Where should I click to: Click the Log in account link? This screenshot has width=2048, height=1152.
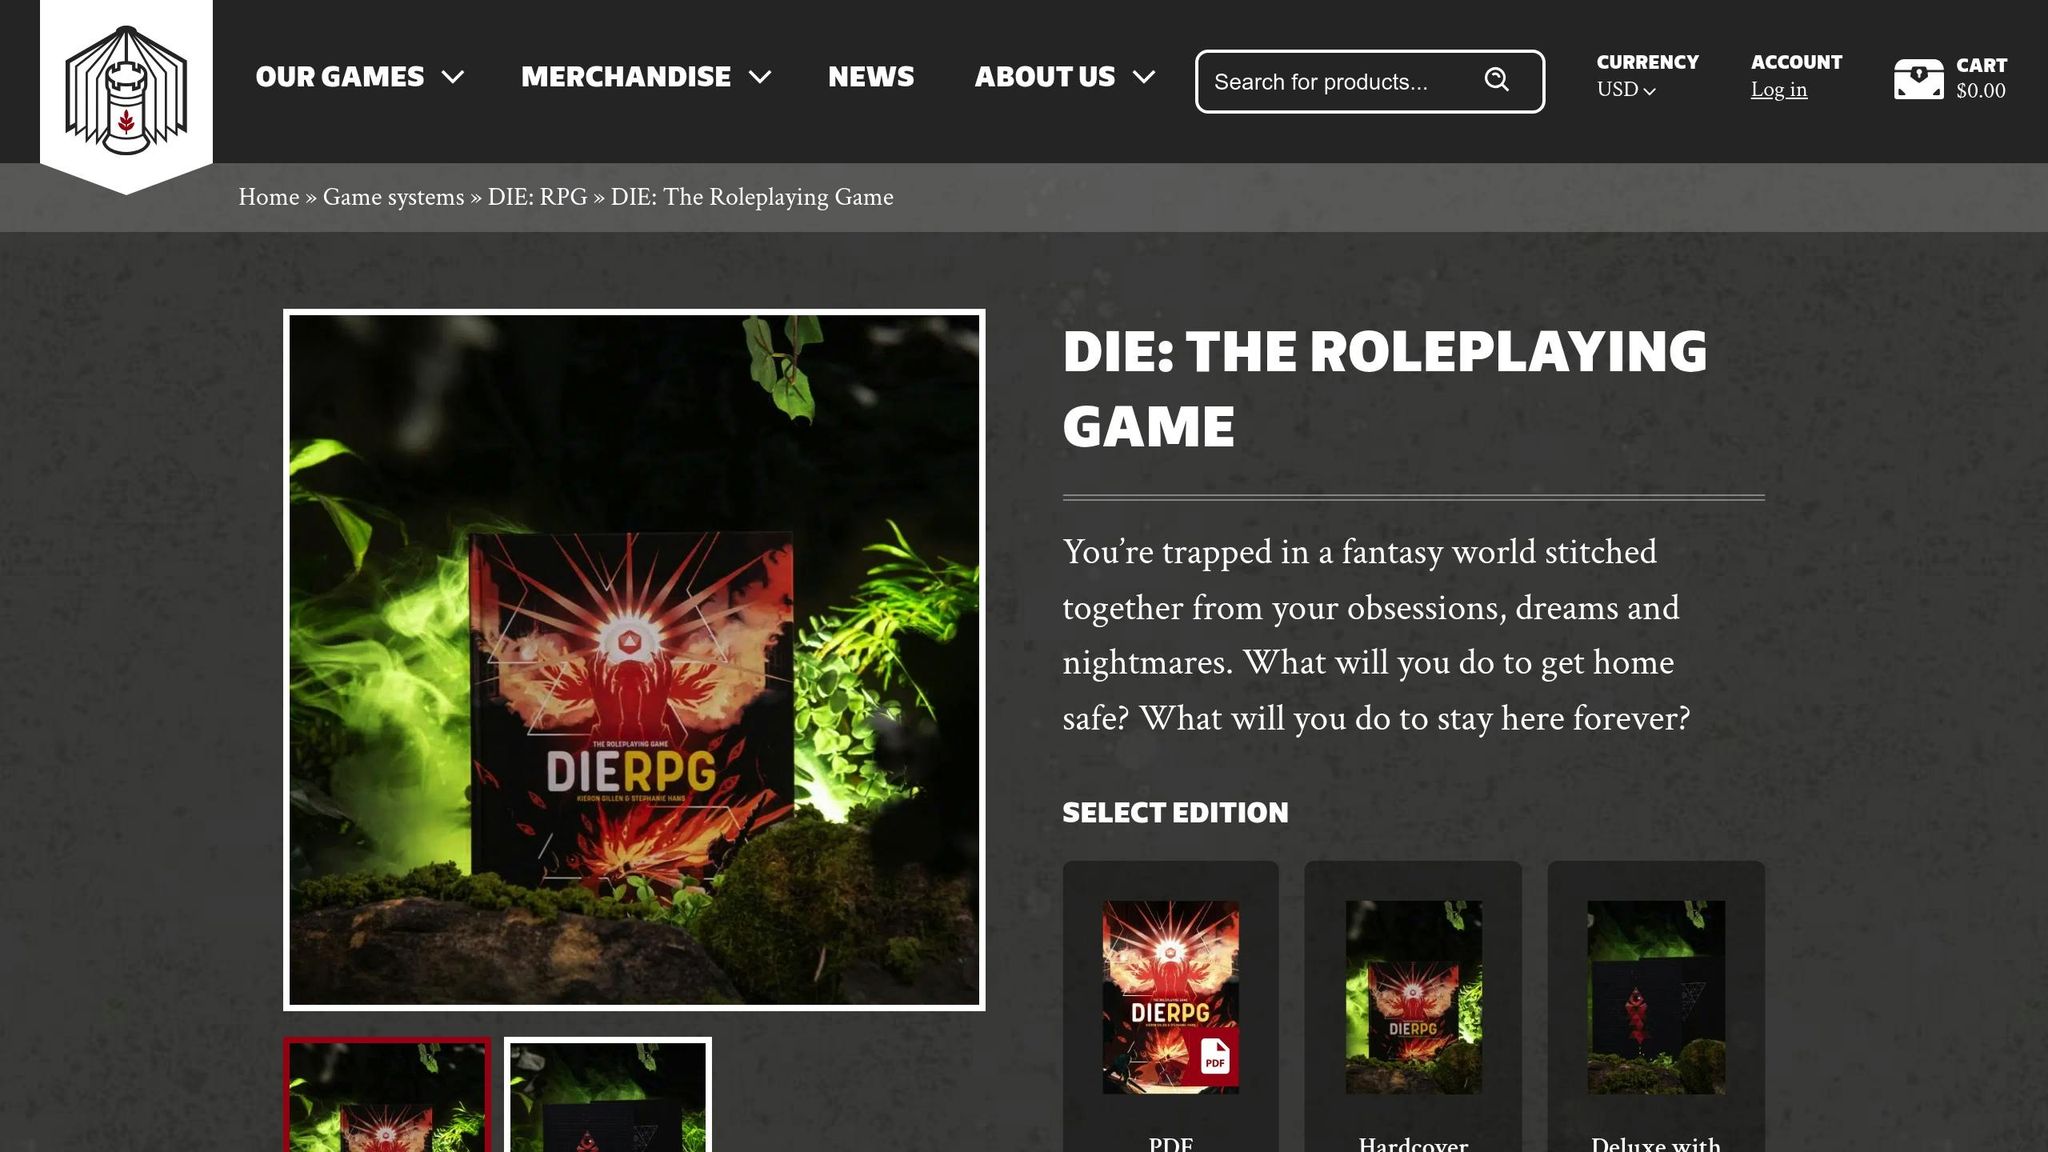click(x=1778, y=90)
